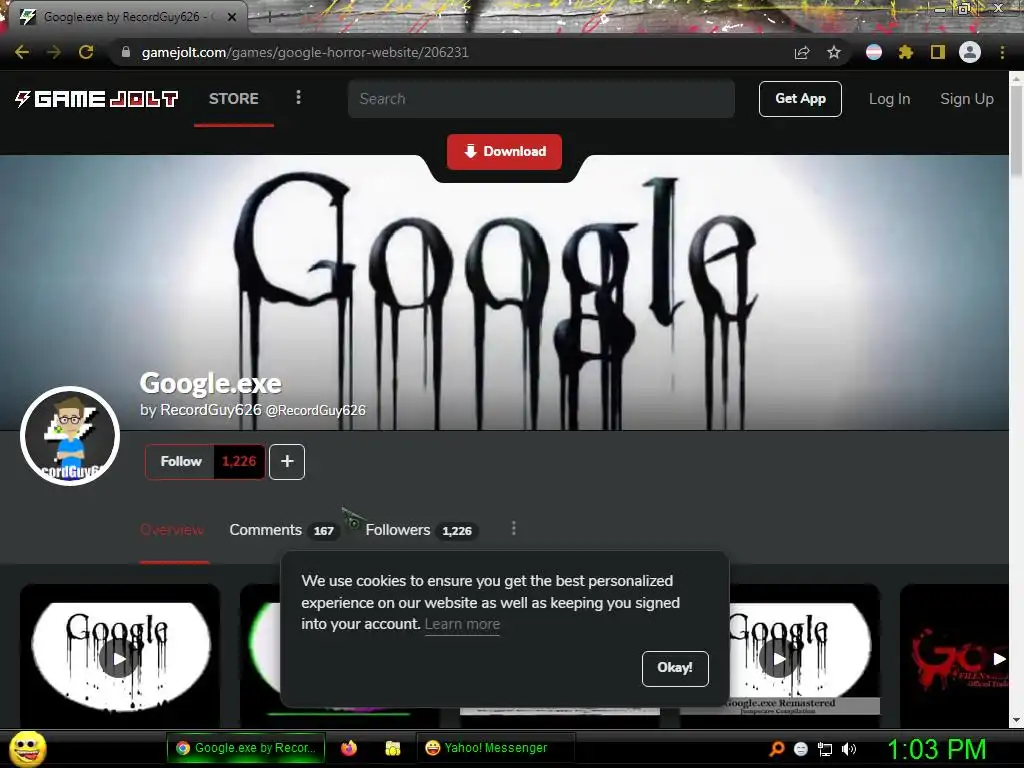This screenshot has height=768, width=1024.
Task: Share this page using the share icon
Action: (802, 52)
